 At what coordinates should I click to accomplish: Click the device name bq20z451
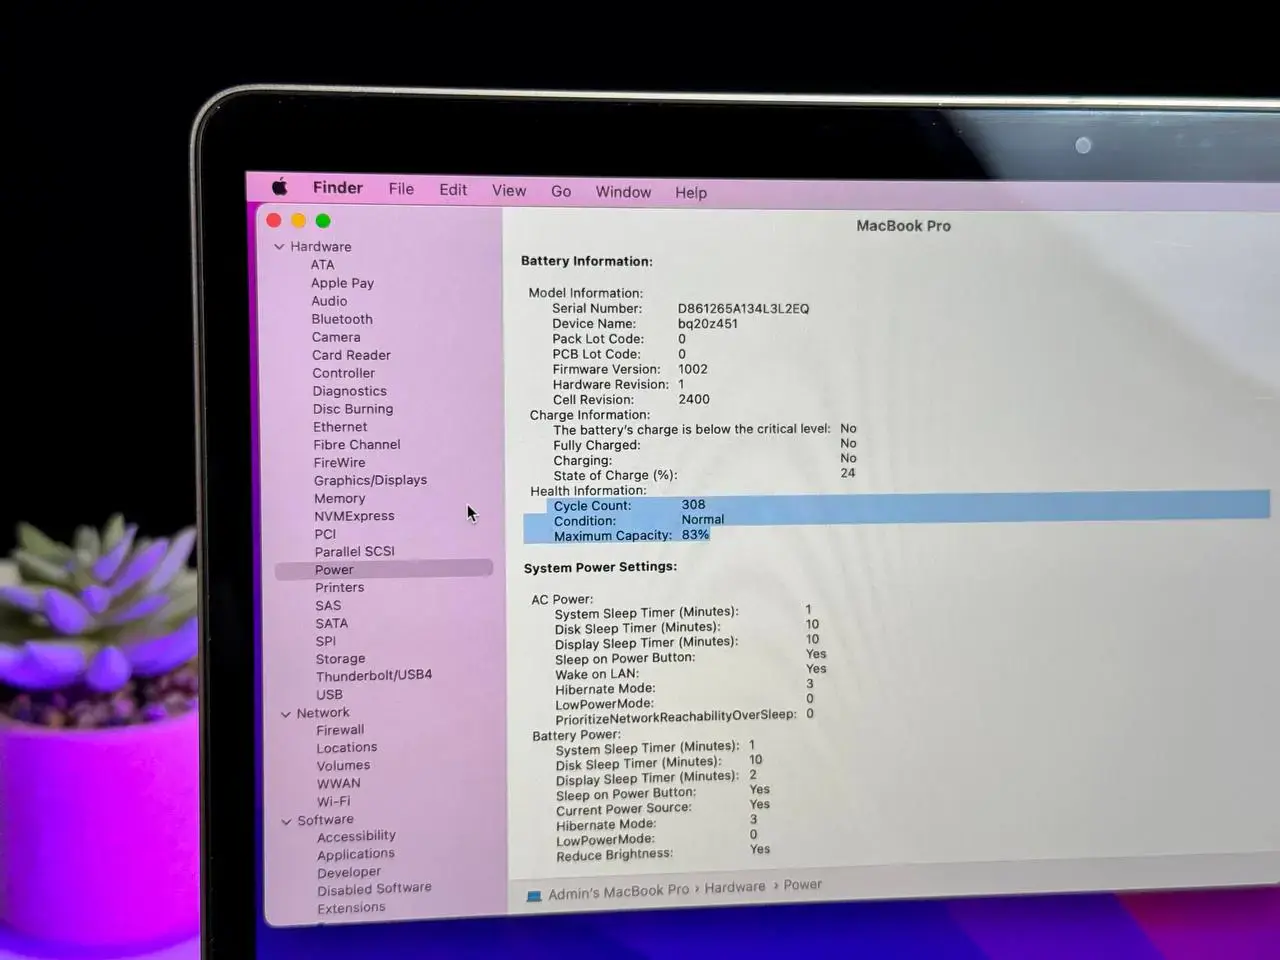[708, 324]
